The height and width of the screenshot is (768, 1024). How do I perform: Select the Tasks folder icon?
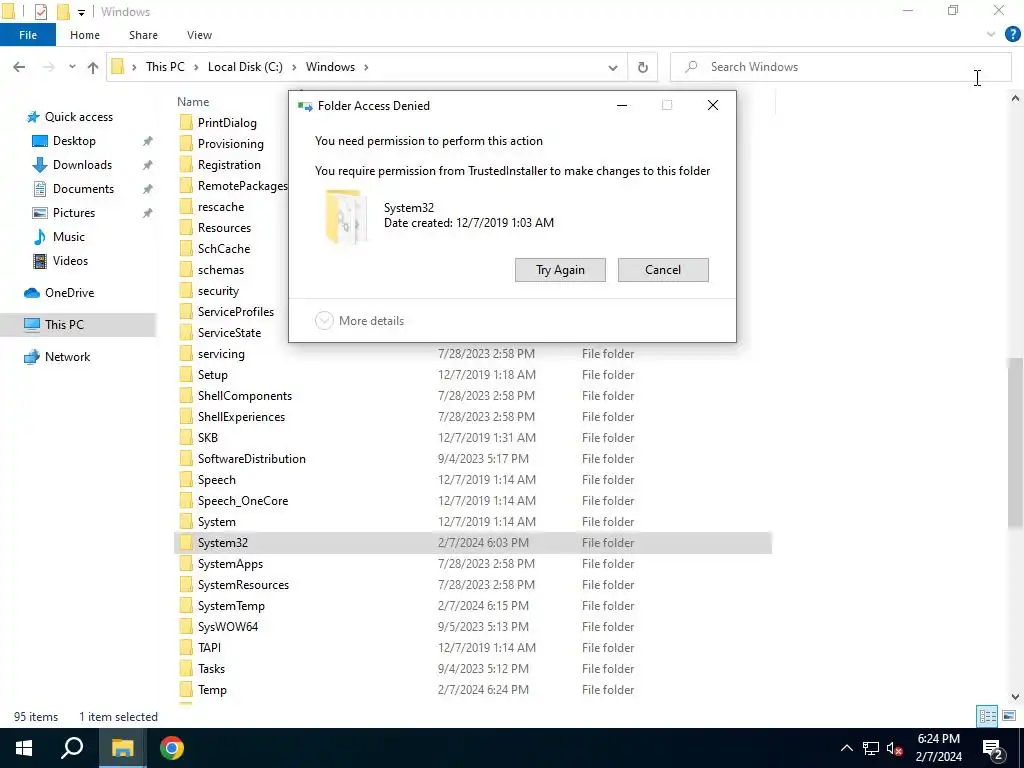(186, 669)
